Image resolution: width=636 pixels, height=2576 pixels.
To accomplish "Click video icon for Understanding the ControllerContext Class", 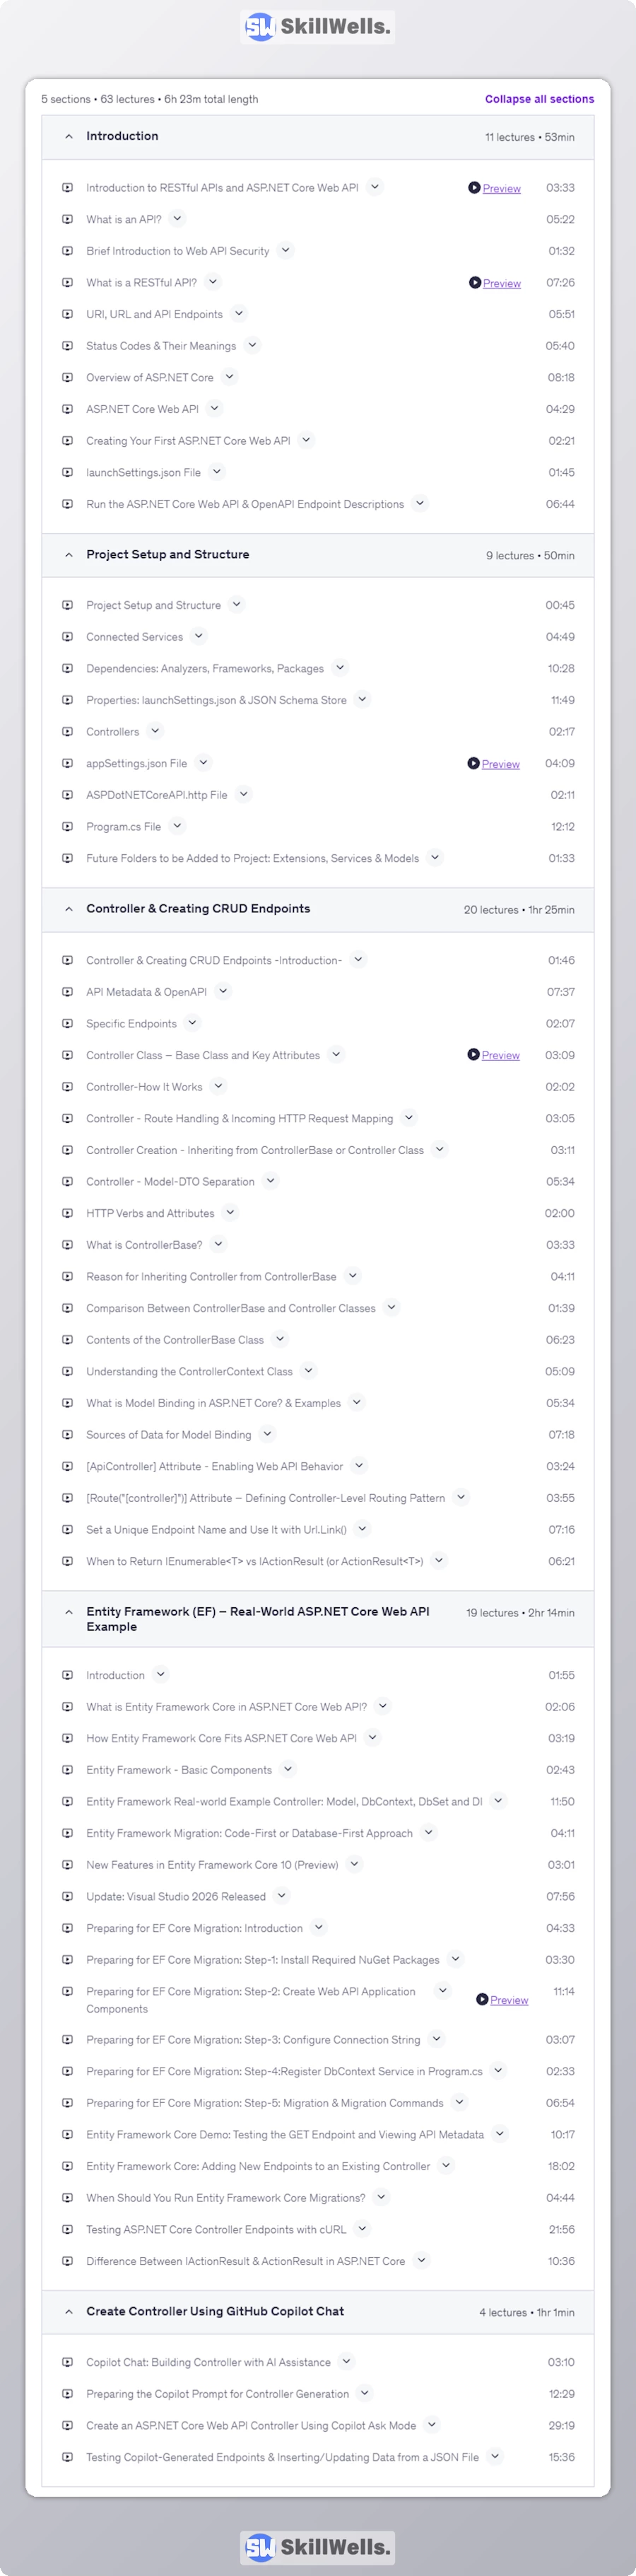I will click(x=67, y=1372).
